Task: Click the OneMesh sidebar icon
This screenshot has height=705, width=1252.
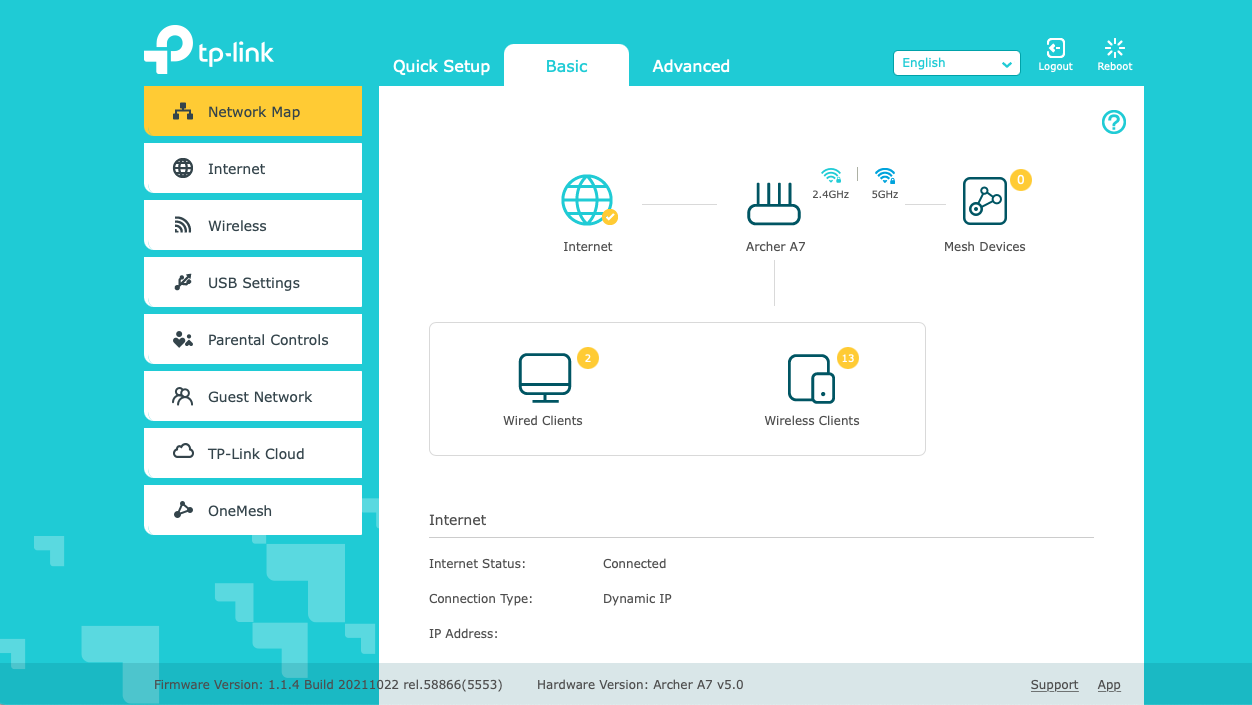Action: 183,510
